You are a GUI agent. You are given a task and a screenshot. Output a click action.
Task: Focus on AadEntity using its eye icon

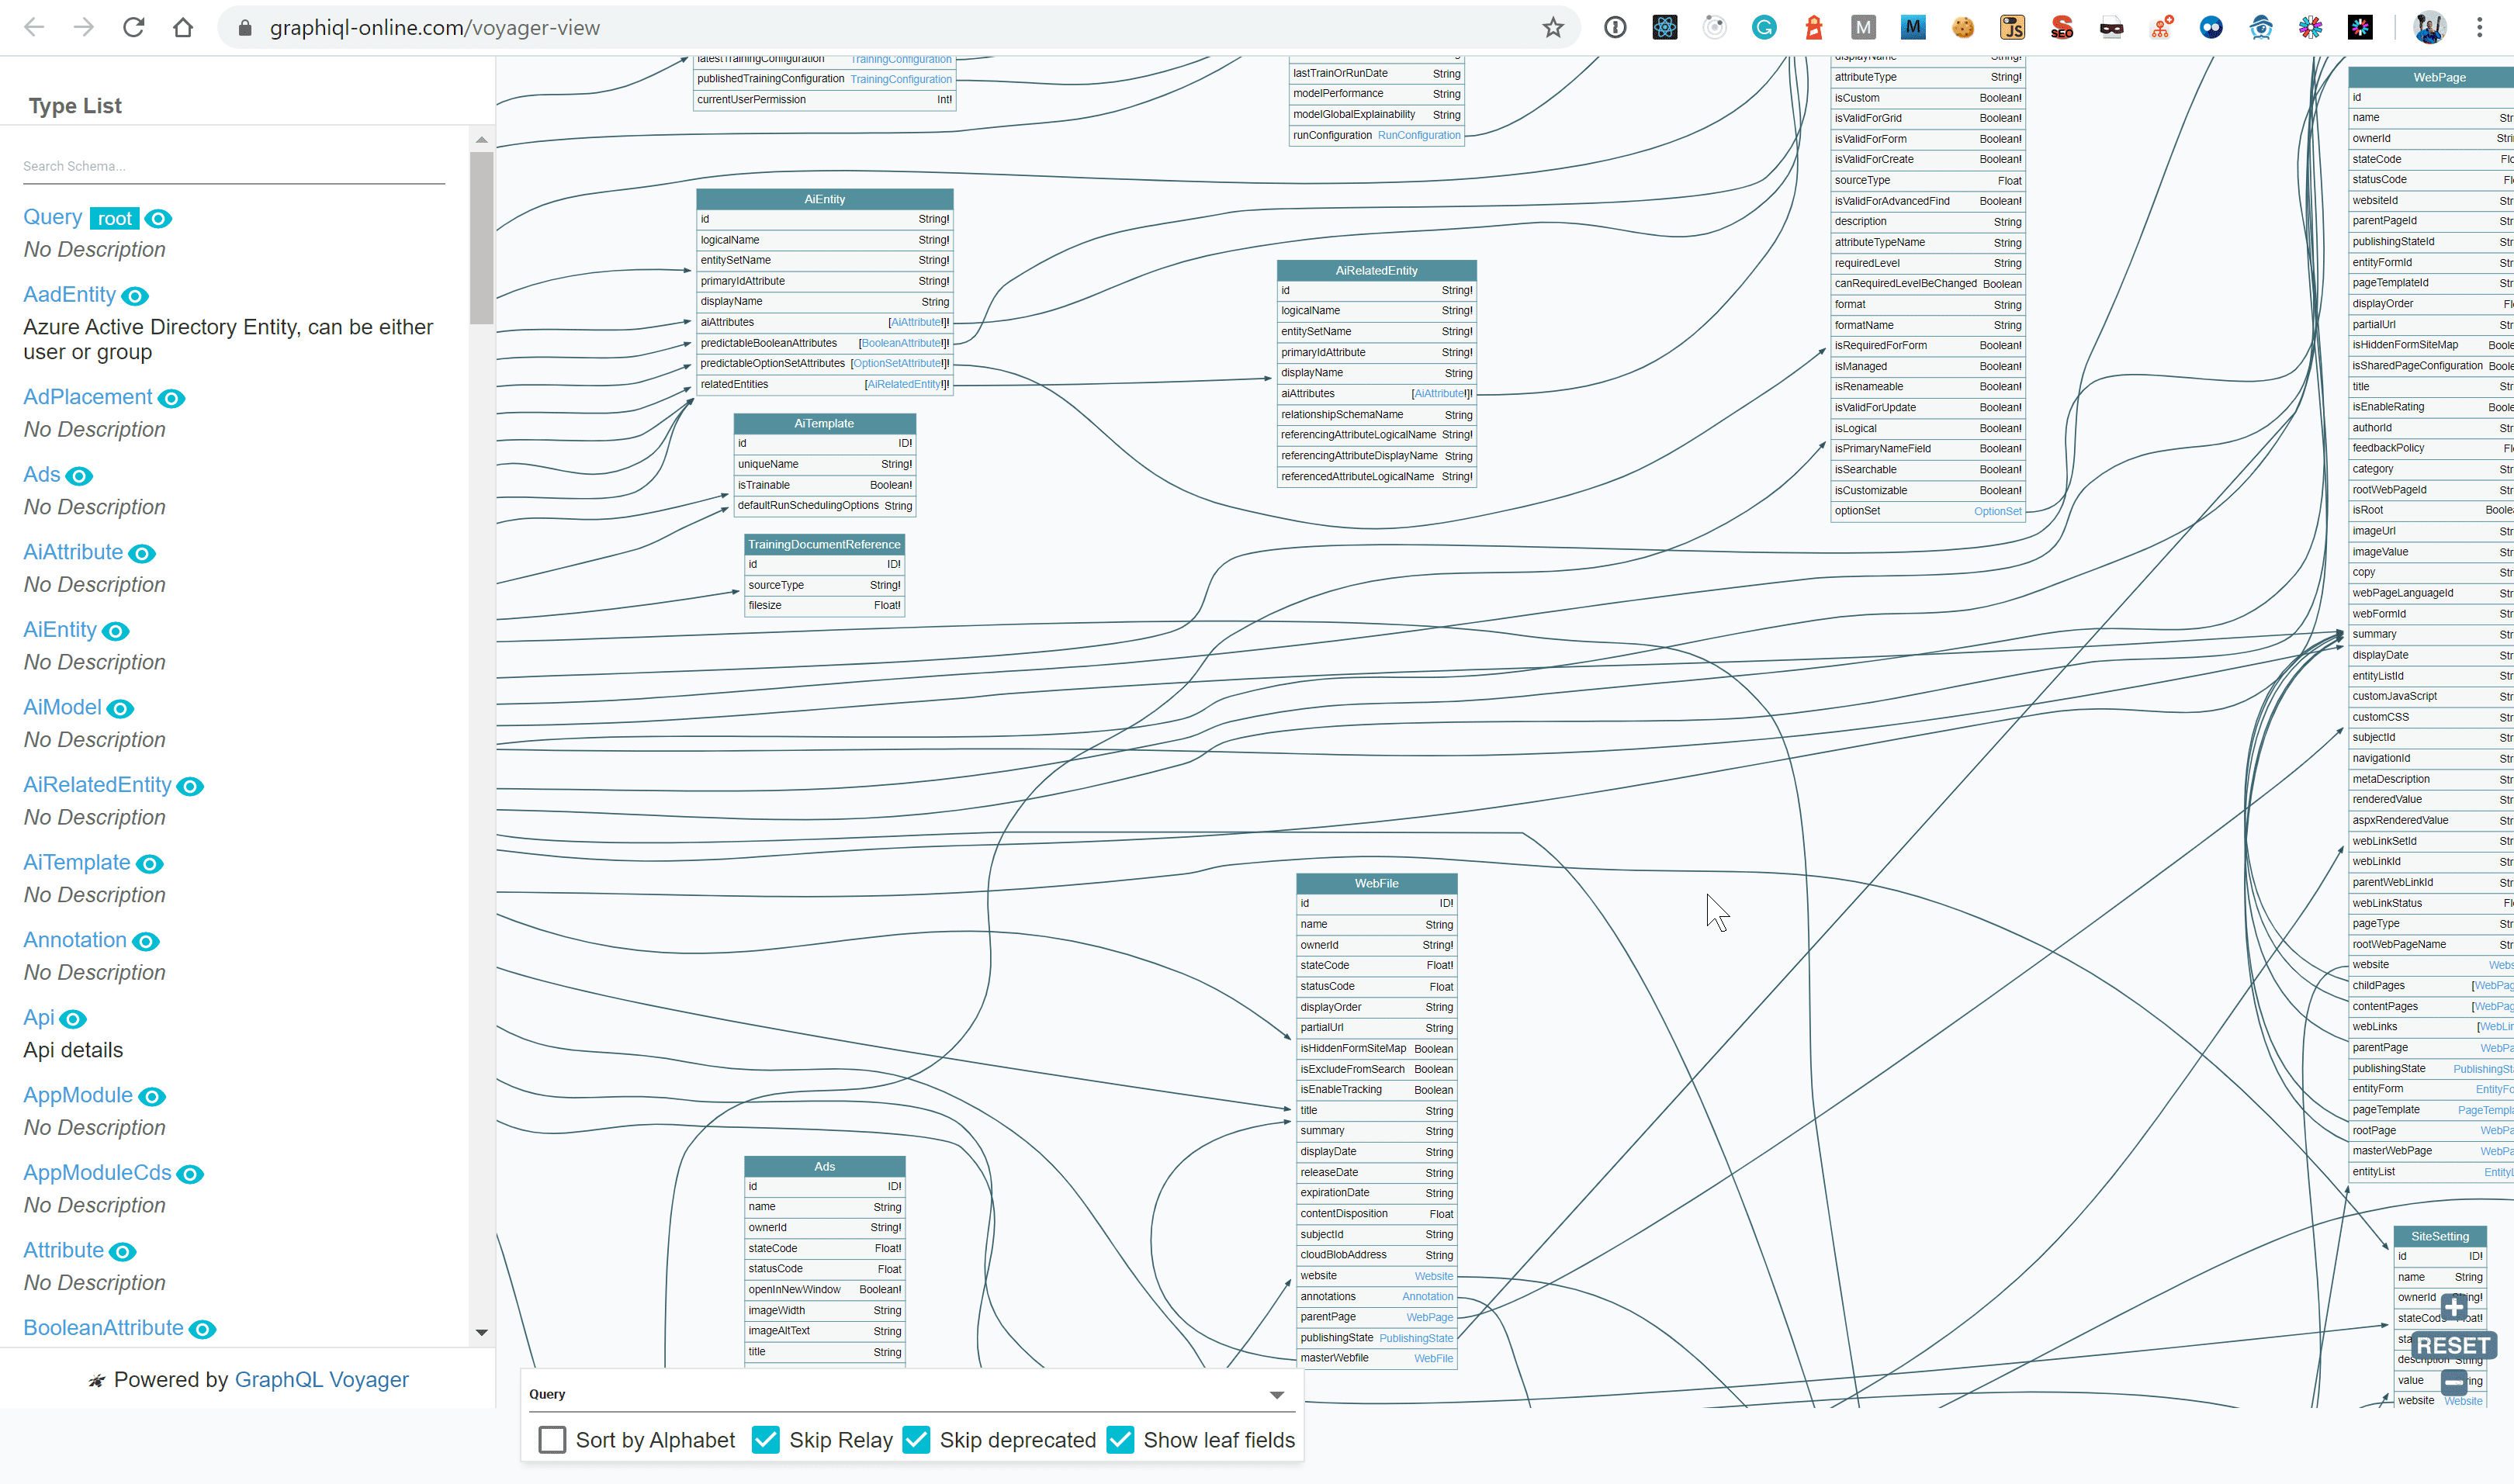[x=135, y=296]
